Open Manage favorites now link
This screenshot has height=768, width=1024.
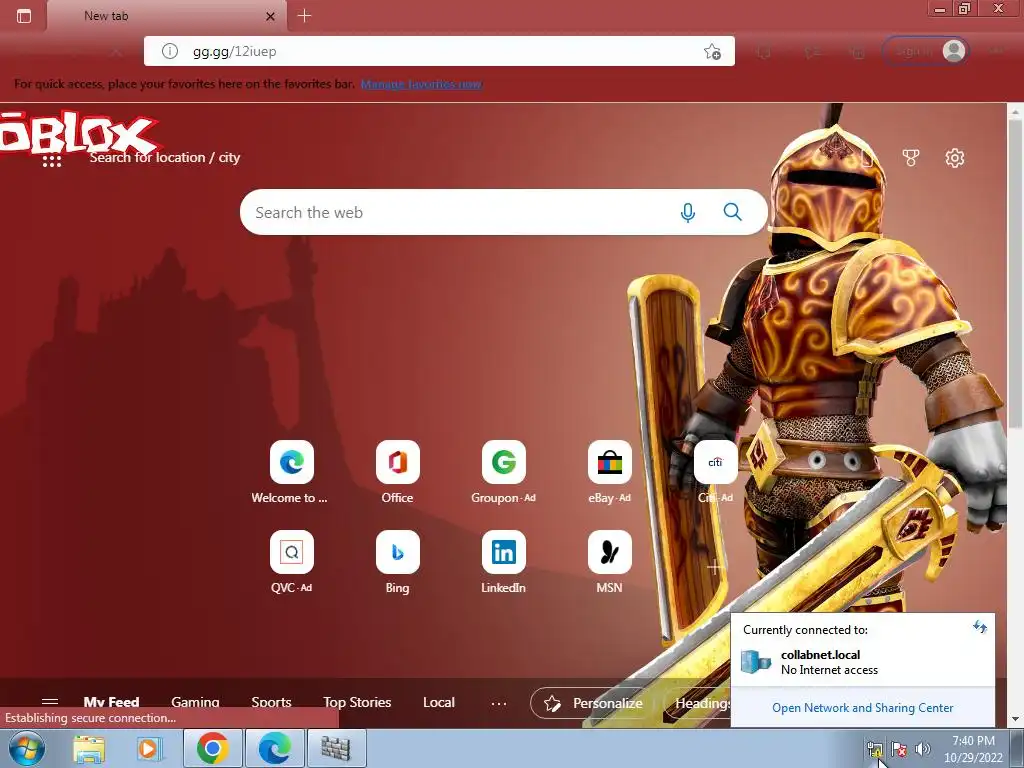click(x=422, y=84)
